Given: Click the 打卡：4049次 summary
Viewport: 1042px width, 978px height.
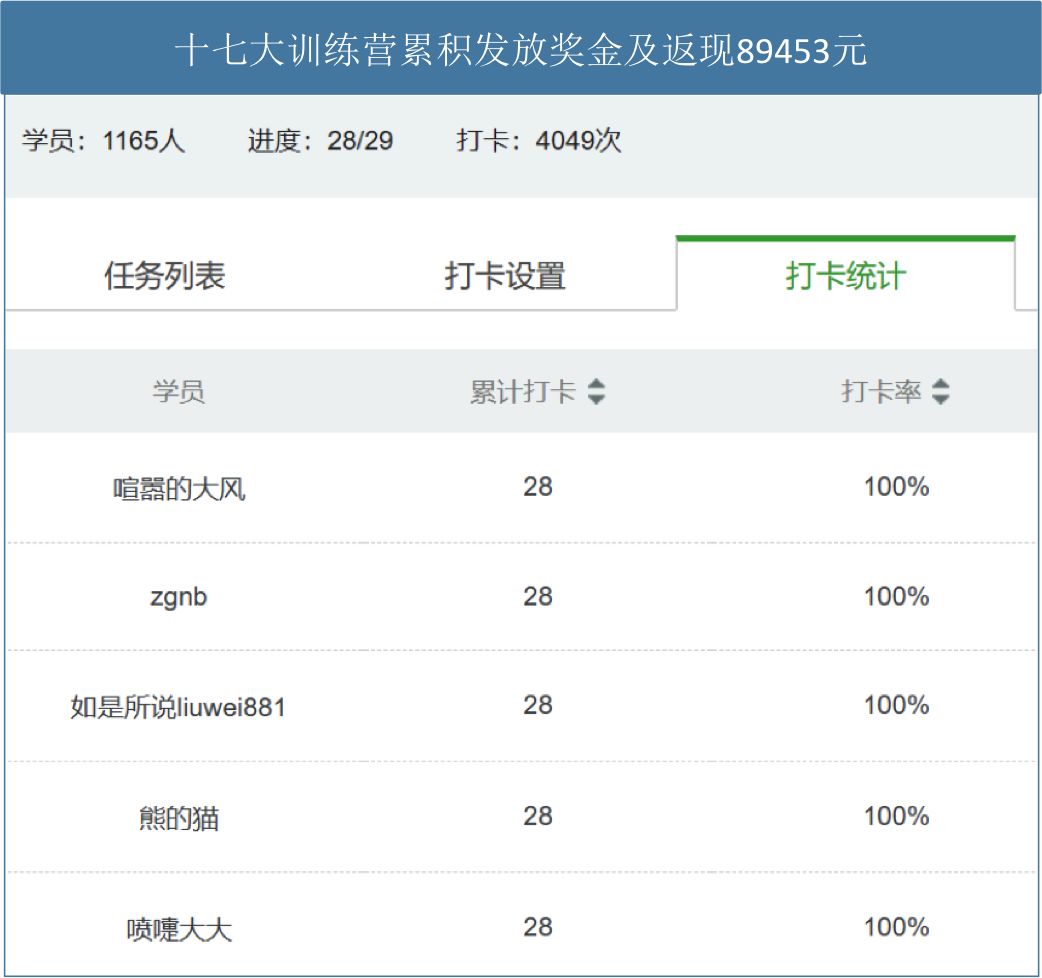Looking at the screenshot, I should [539, 141].
